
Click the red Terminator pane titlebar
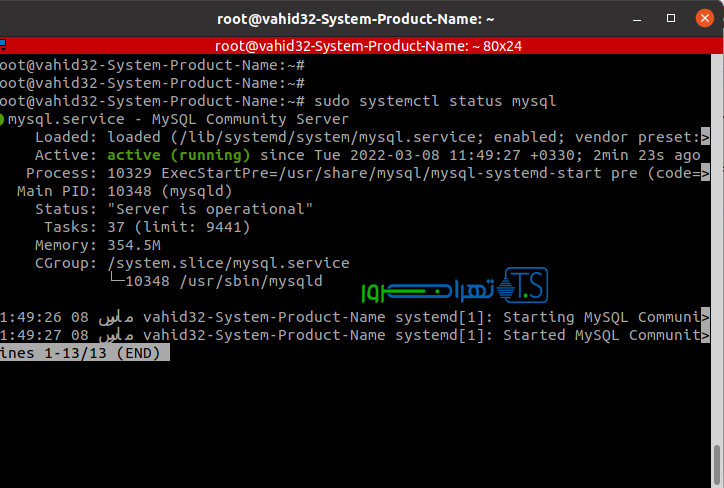362,46
